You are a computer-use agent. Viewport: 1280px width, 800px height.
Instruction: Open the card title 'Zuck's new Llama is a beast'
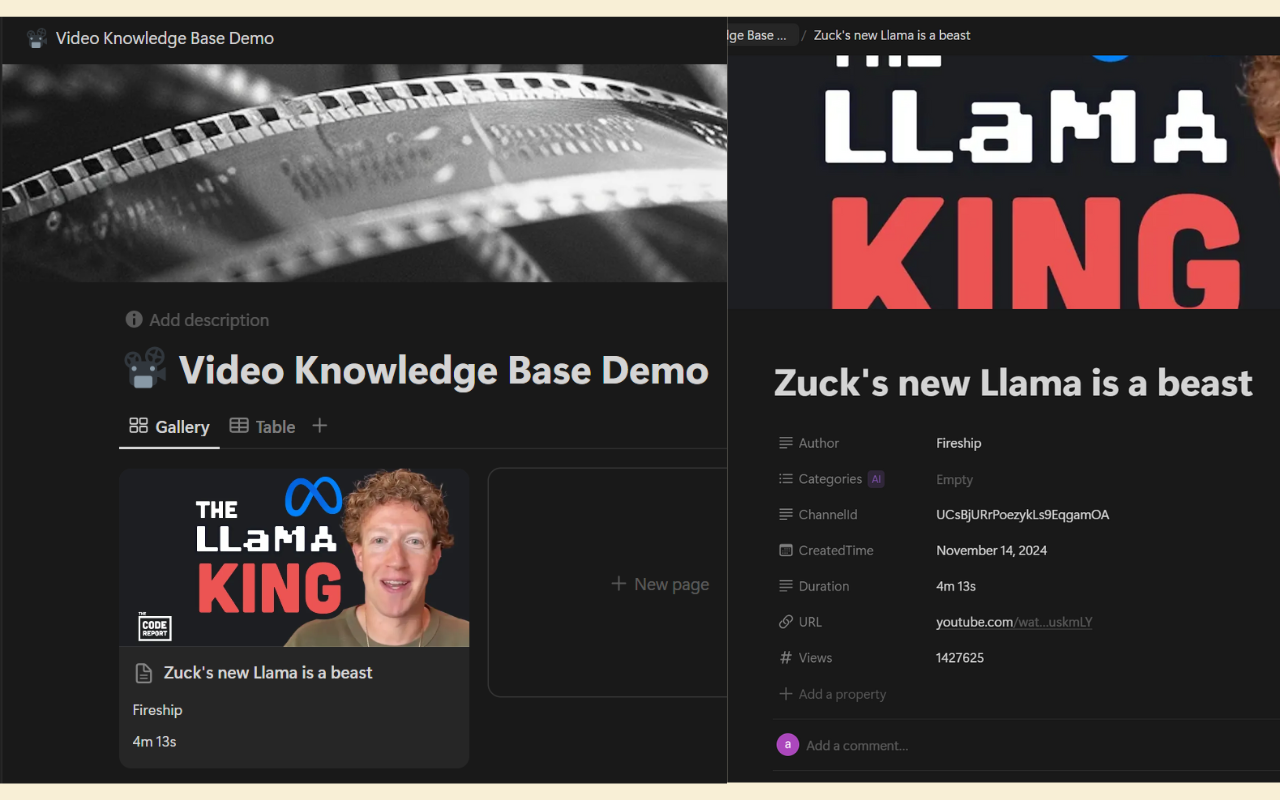[x=268, y=673]
